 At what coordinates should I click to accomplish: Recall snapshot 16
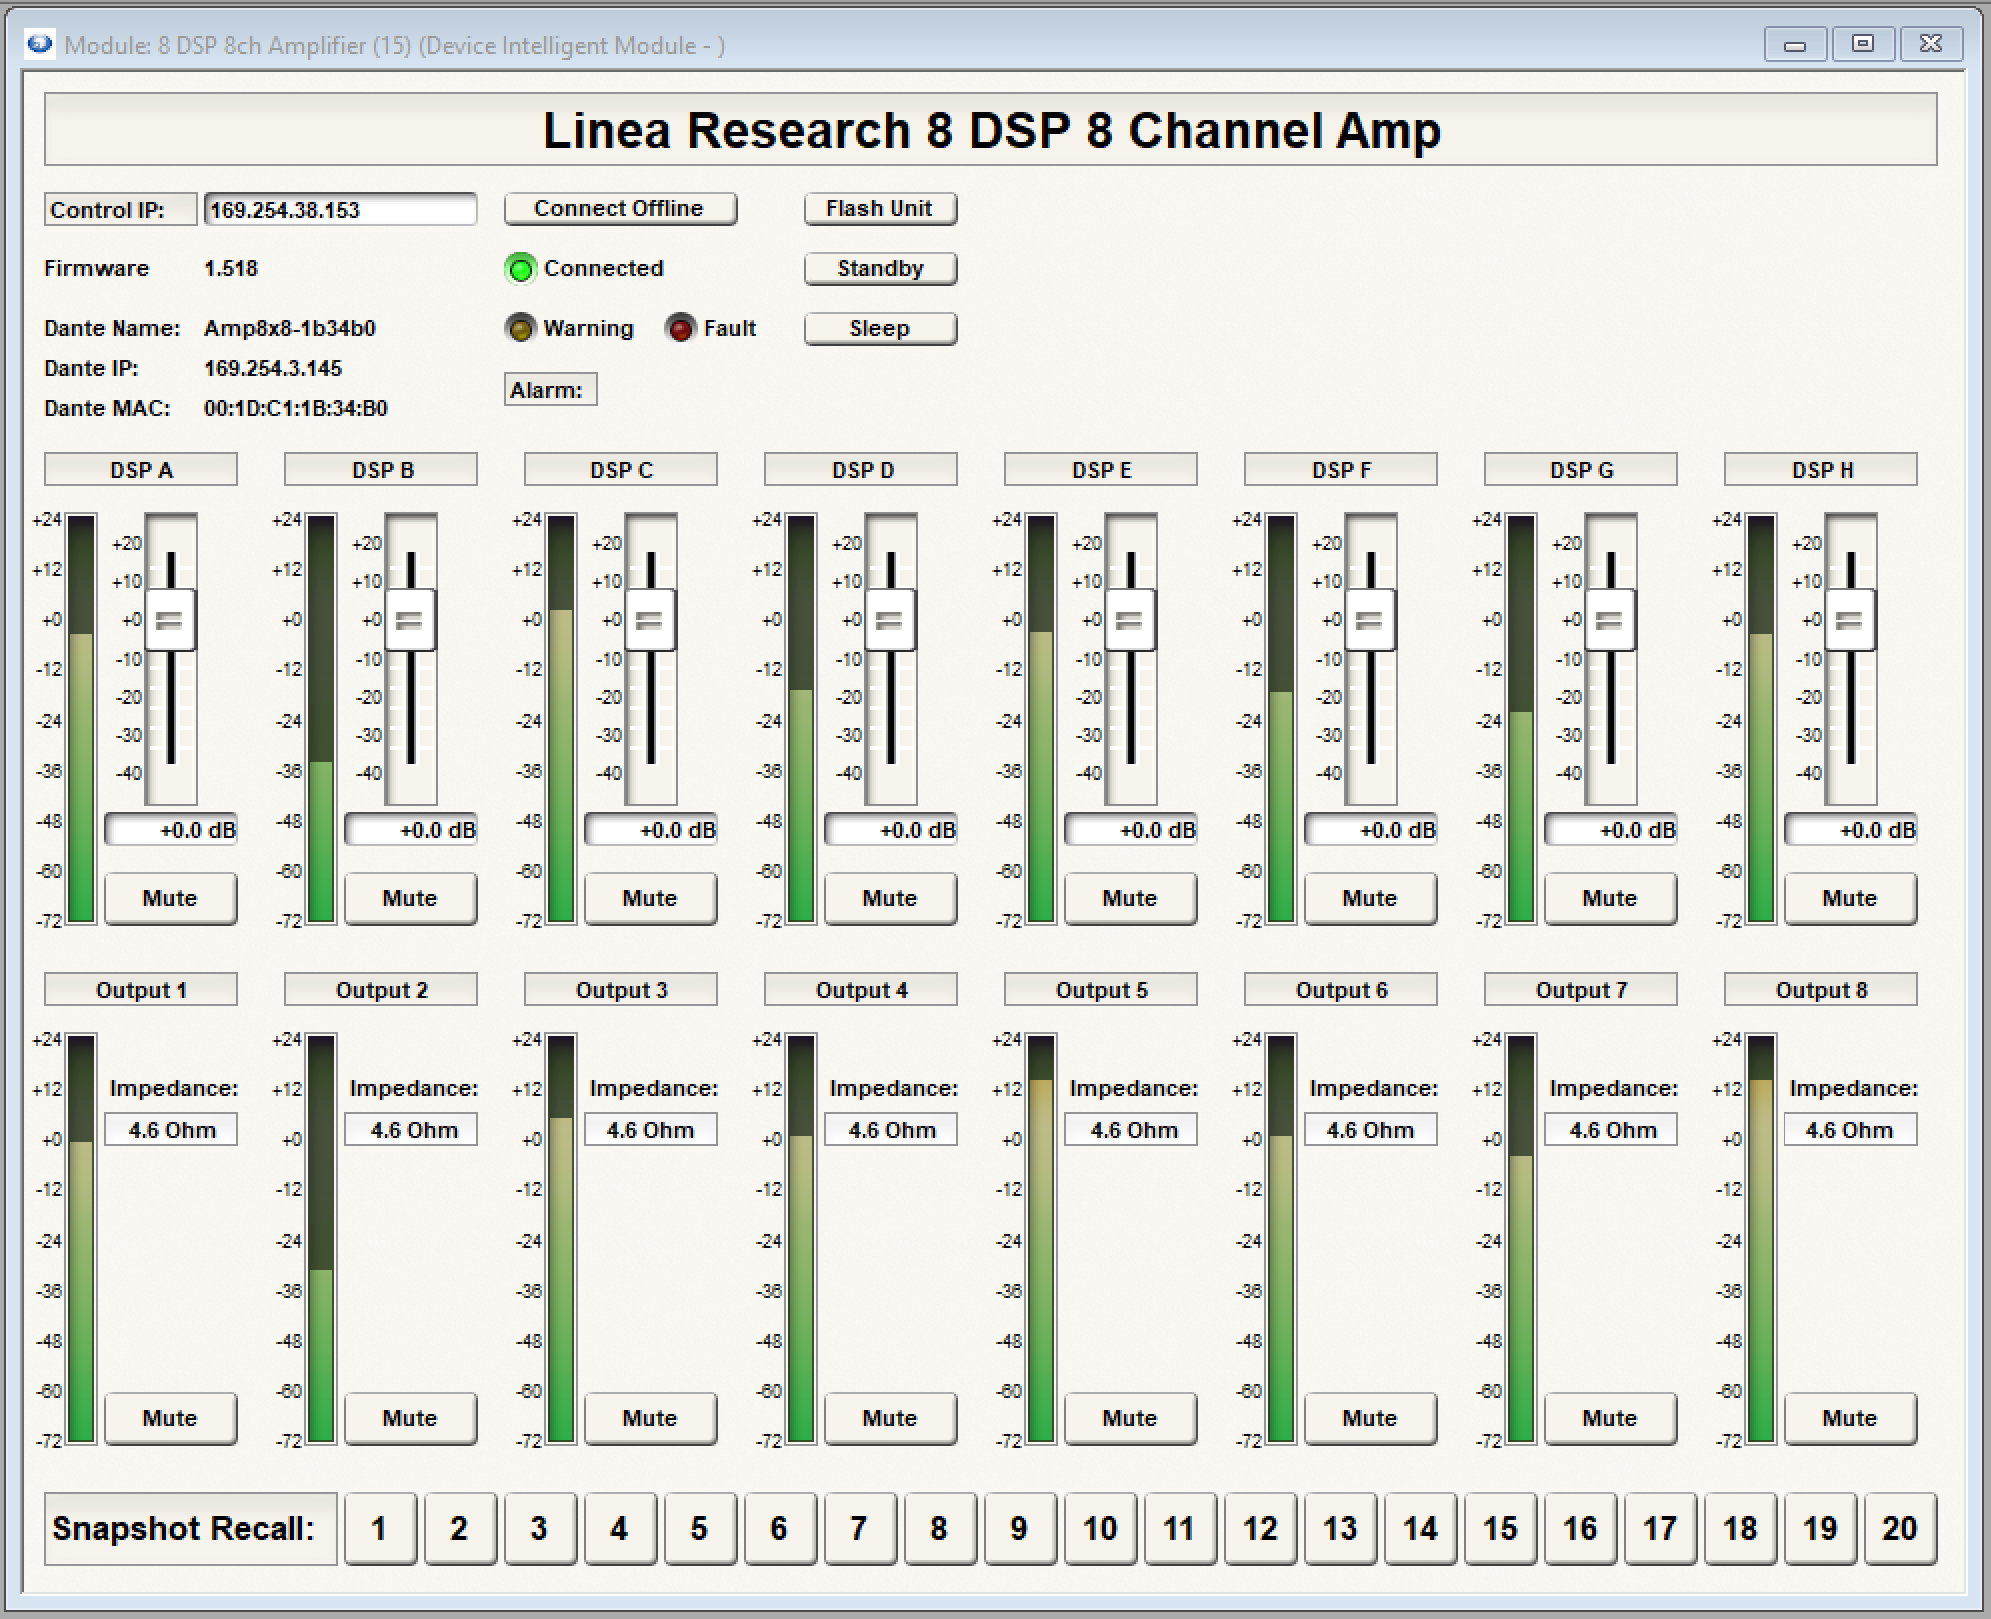(x=1580, y=1528)
